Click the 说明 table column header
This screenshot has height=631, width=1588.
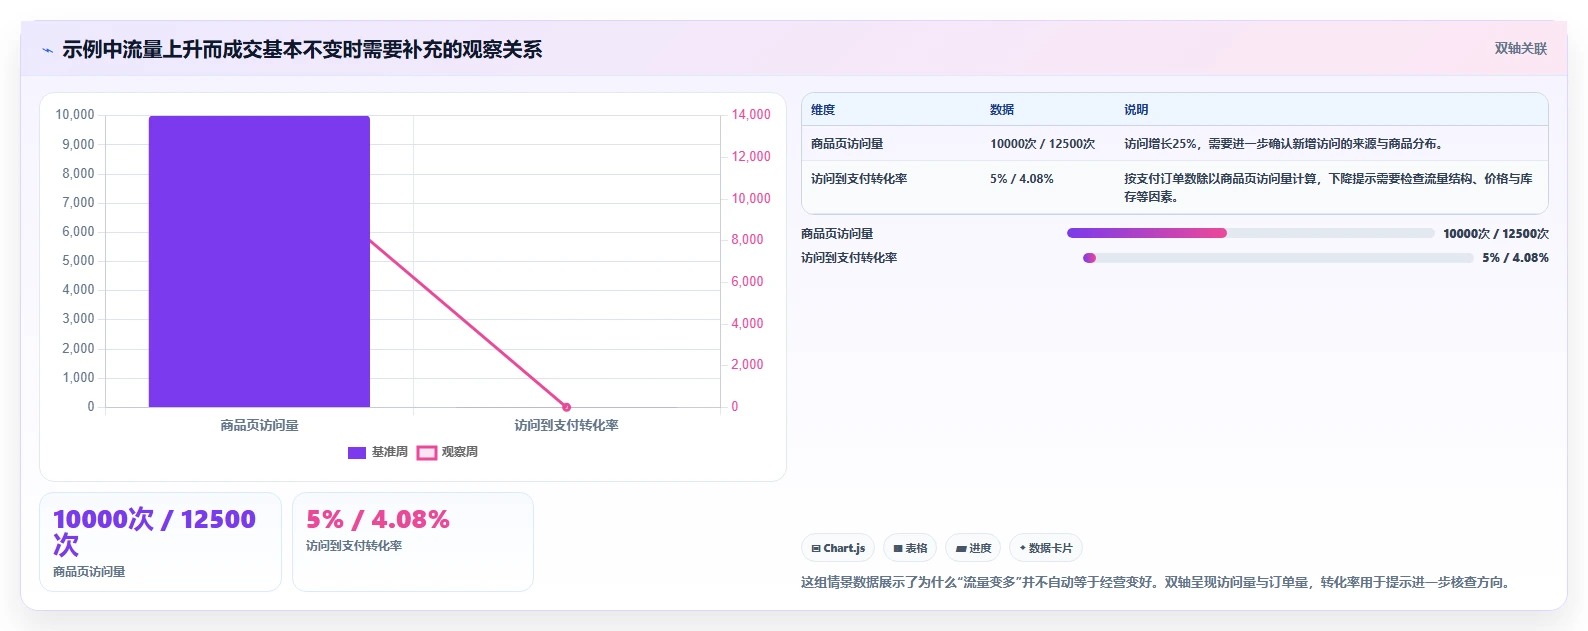[1136, 110]
